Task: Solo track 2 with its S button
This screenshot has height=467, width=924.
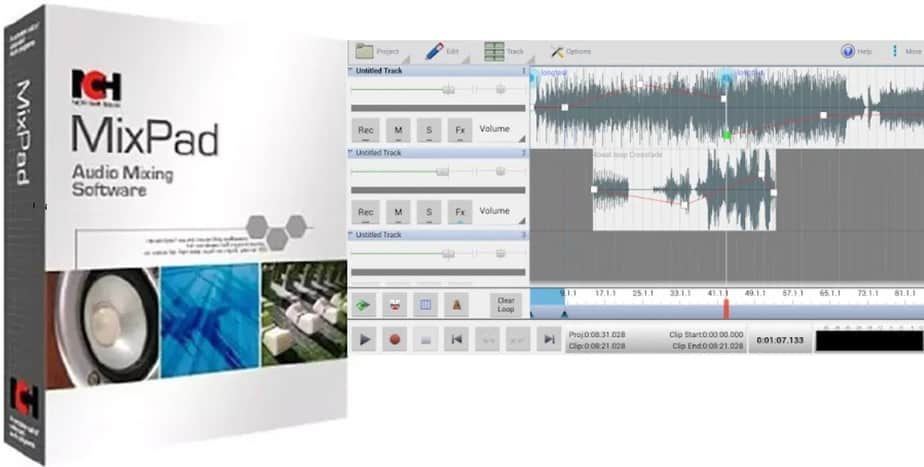Action: [429, 212]
